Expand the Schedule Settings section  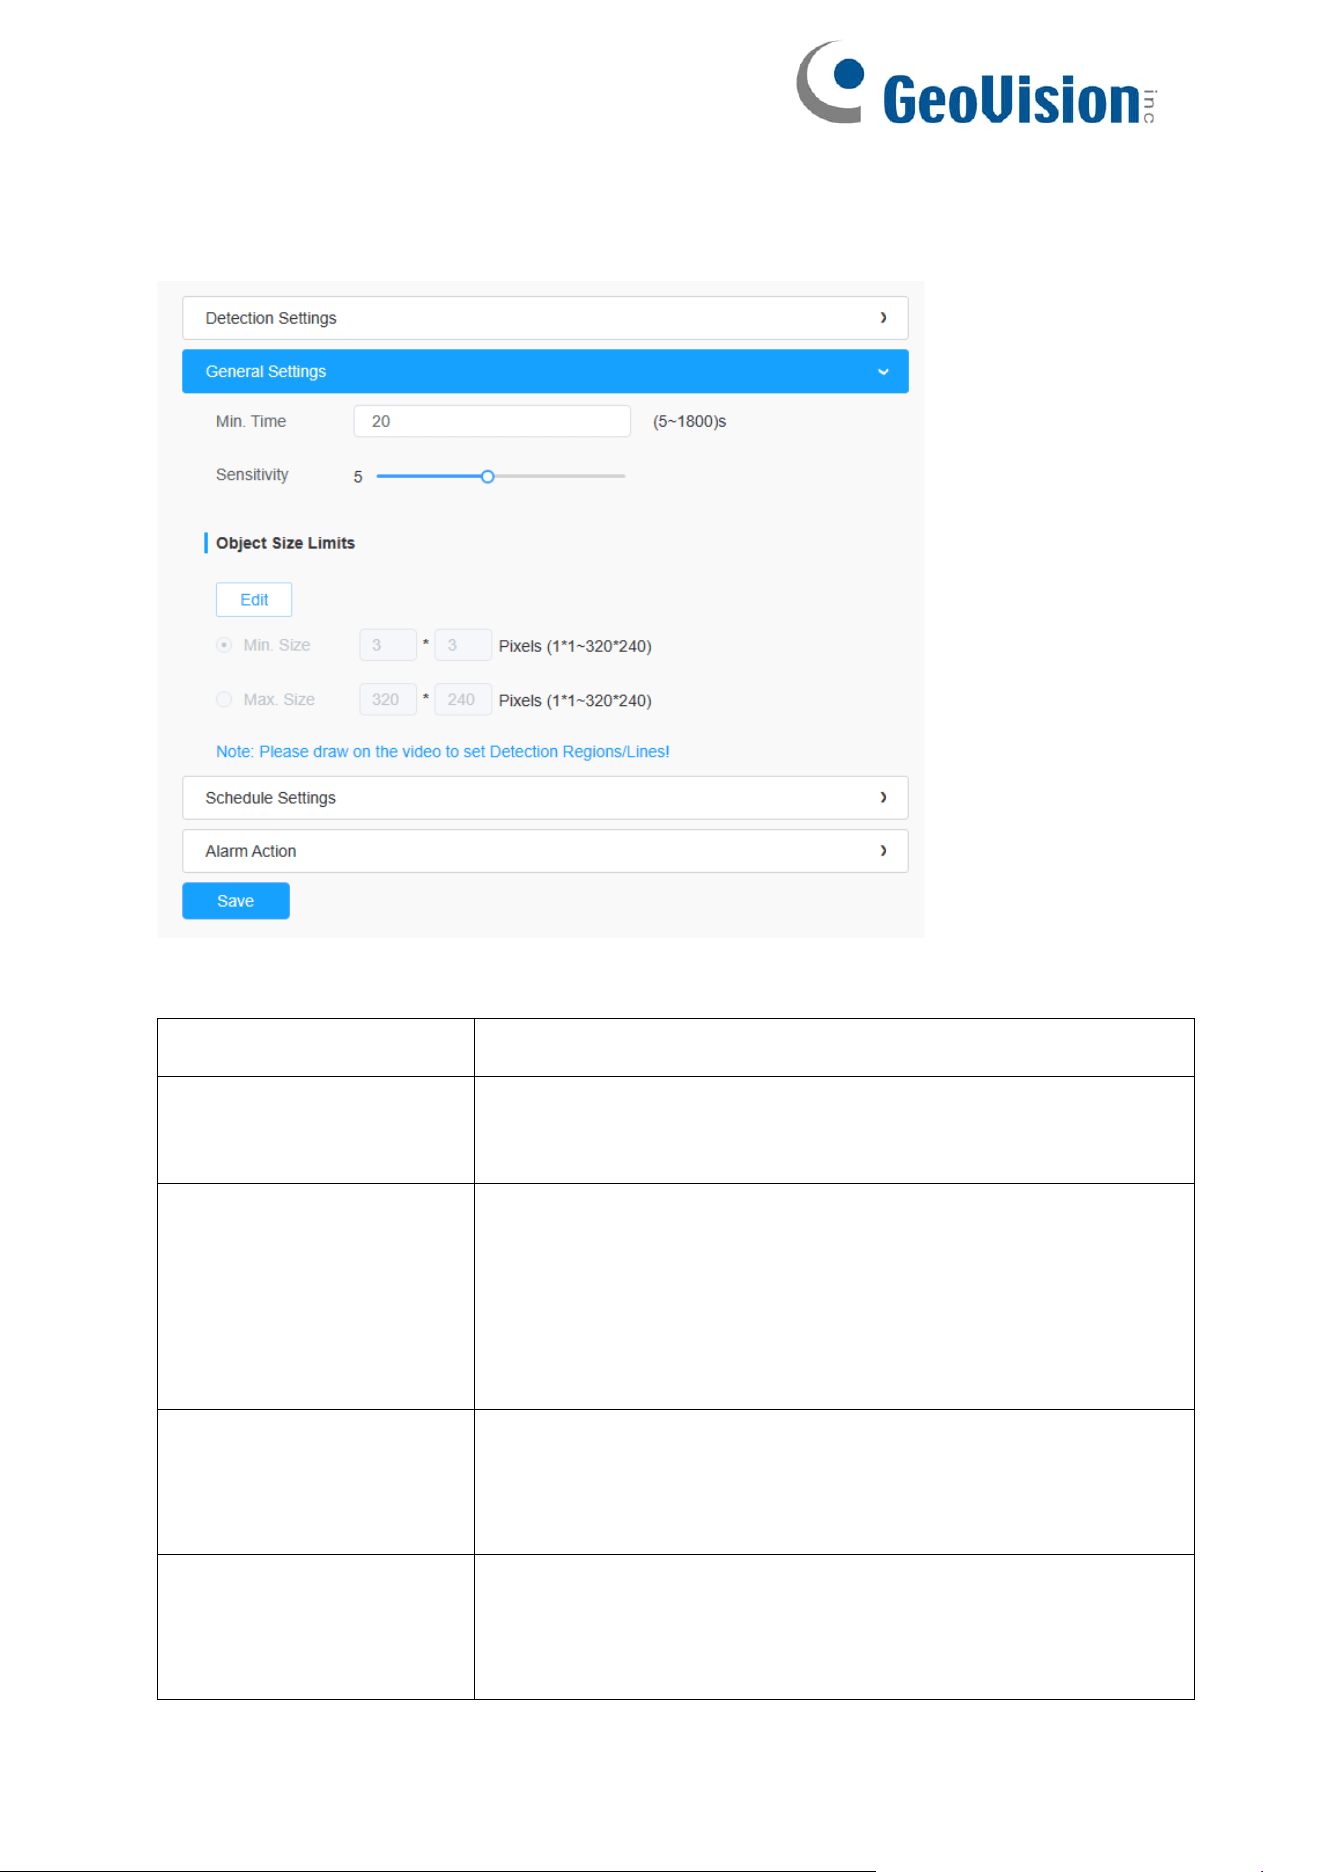(545, 798)
